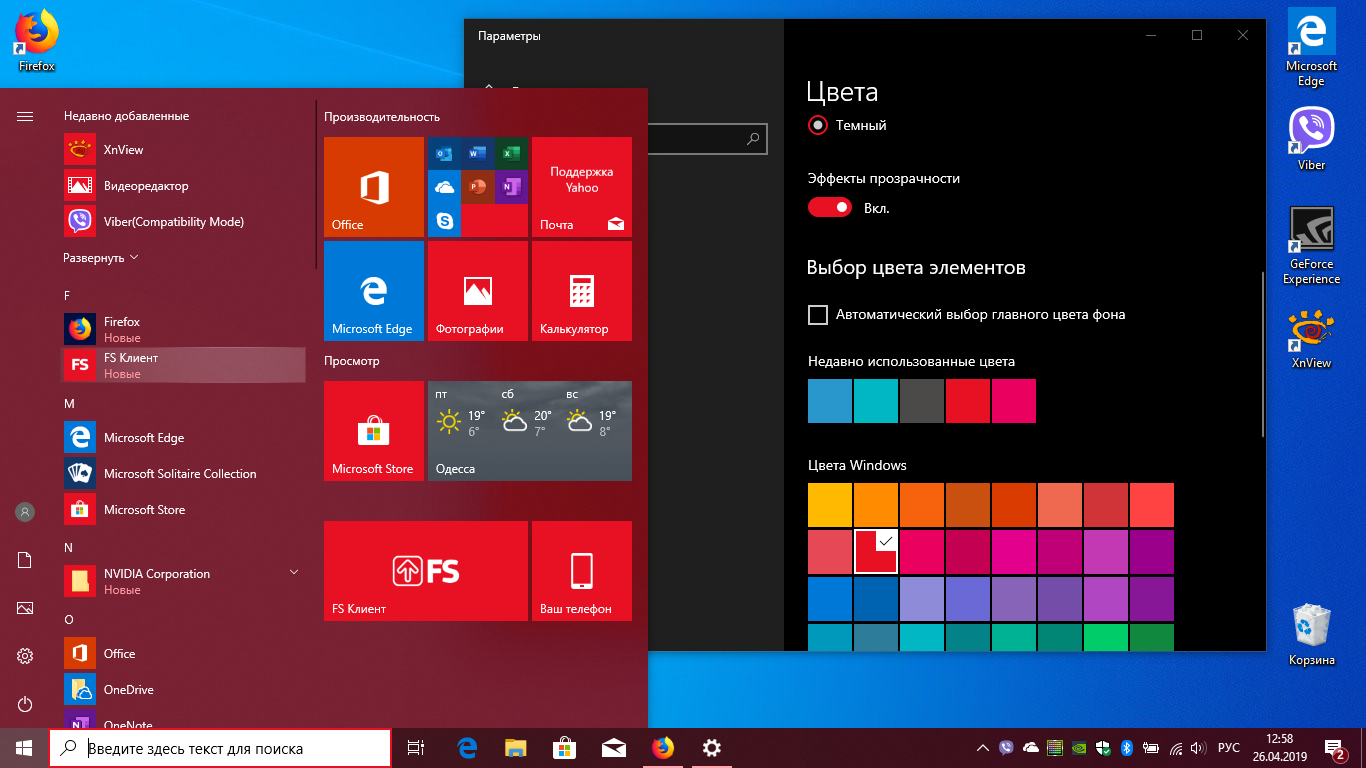Click the Settings window vertical scrollbar
1366x768 pixels.
pos(1263,355)
